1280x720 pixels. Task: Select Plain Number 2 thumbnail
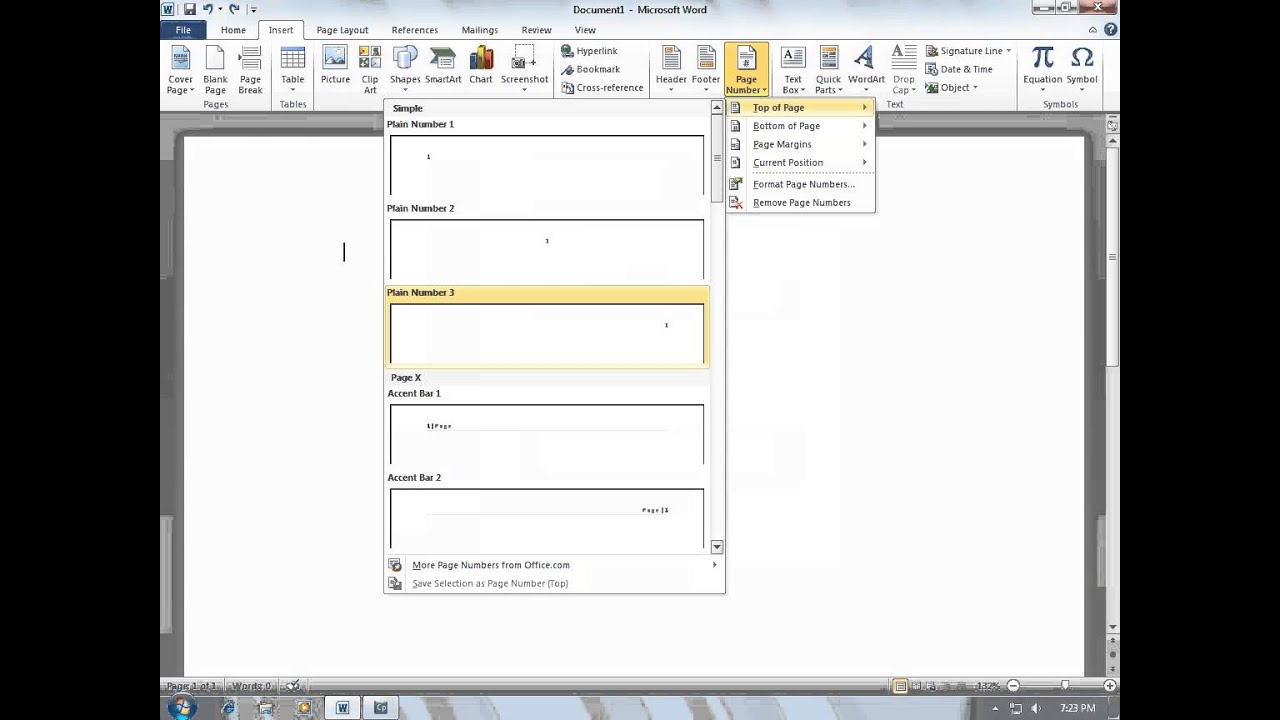pos(547,249)
